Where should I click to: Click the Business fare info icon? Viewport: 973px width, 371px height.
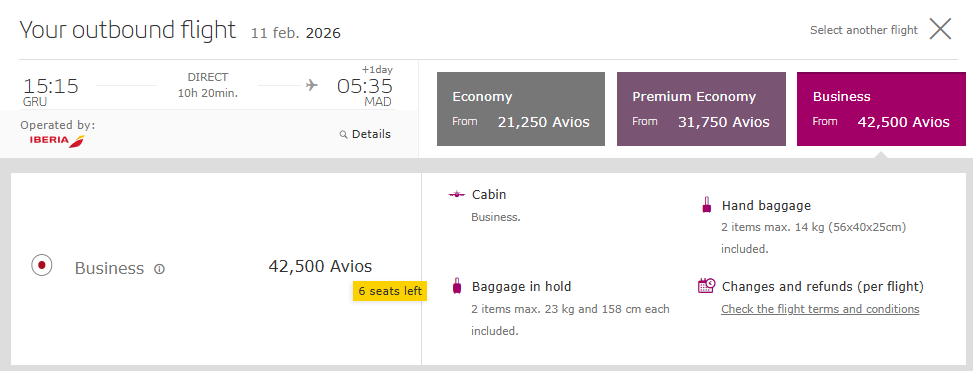[159, 269]
